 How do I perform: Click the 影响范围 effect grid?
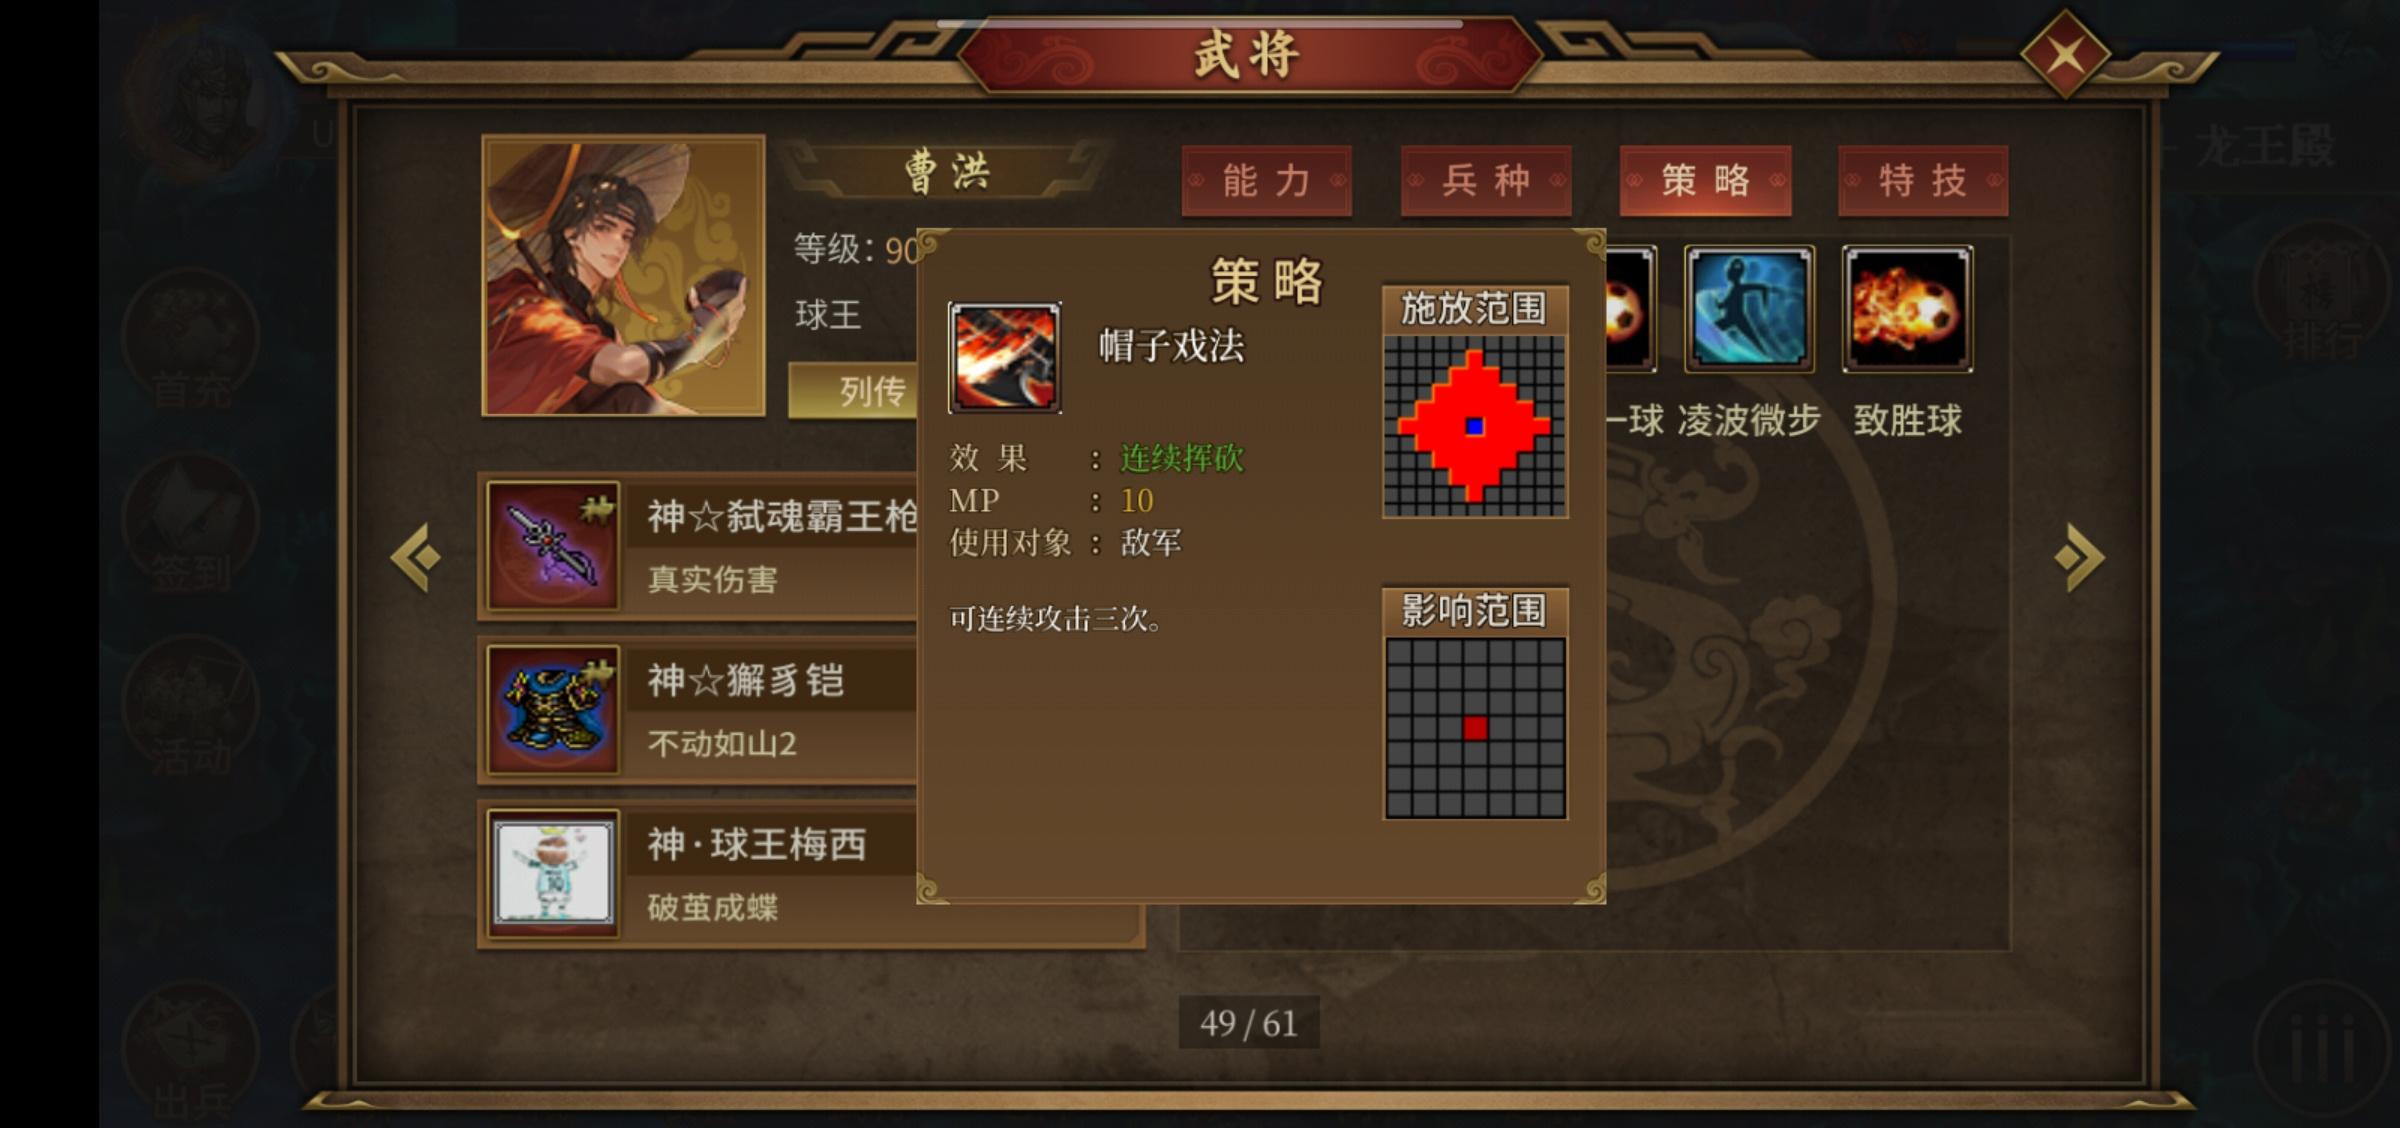(1475, 728)
